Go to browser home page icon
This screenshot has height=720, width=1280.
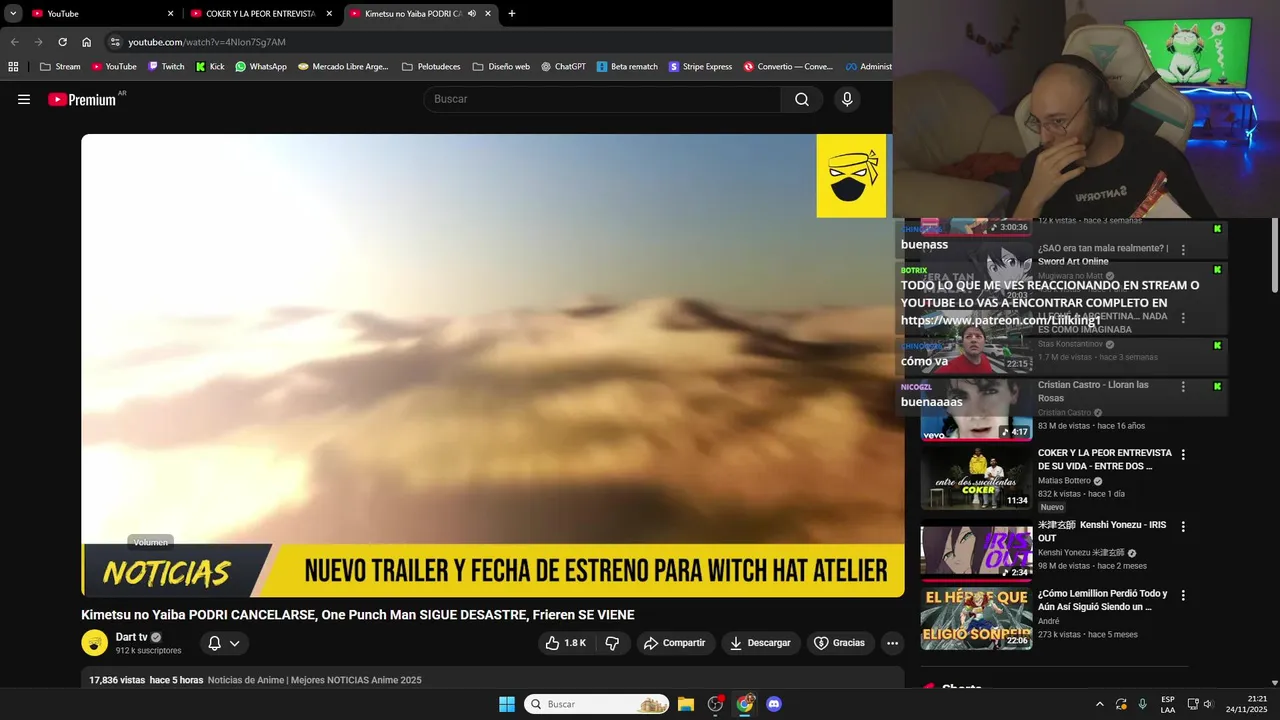pyautogui.click(x=87, y=42)
